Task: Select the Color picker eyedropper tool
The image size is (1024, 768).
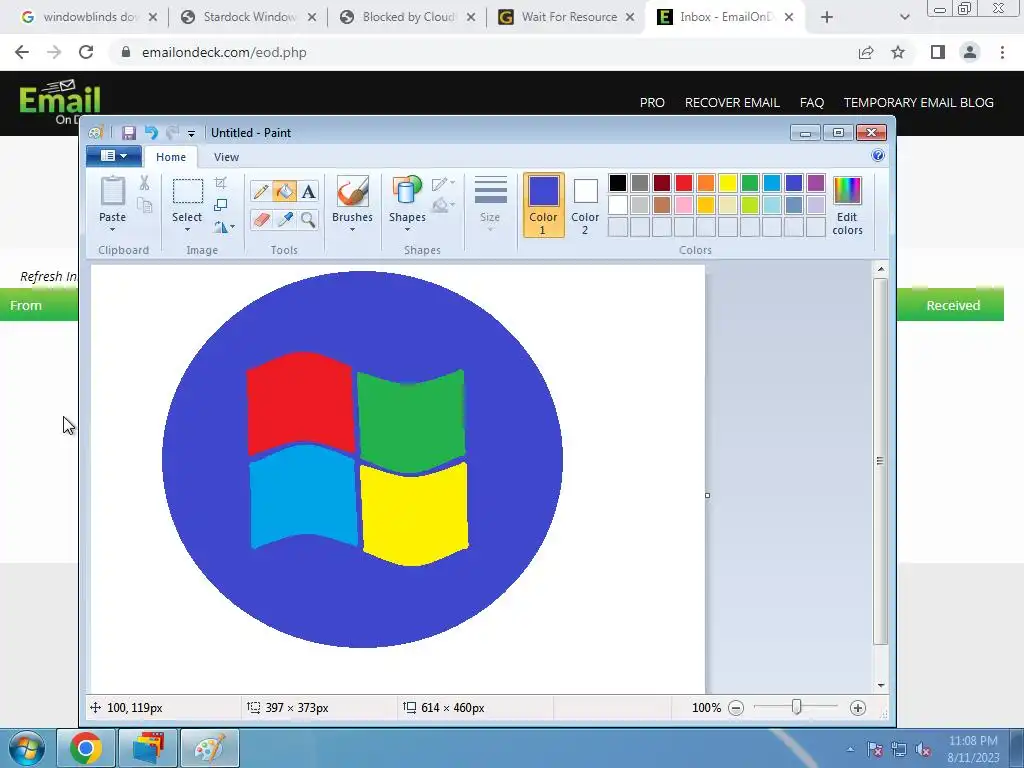Action: [285, 219]
